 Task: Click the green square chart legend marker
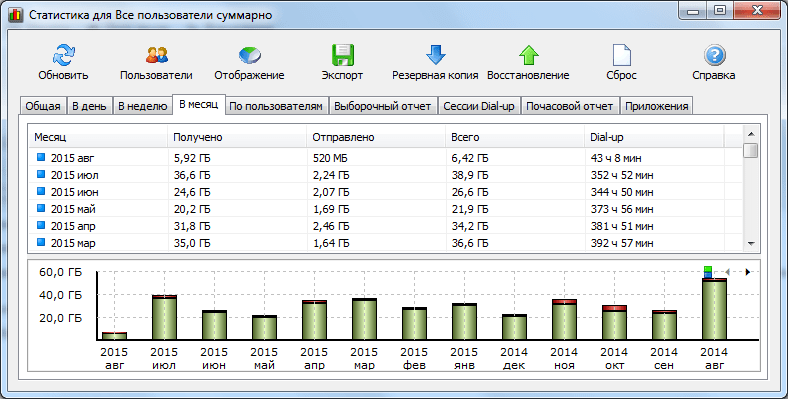[x=708, y=269]
